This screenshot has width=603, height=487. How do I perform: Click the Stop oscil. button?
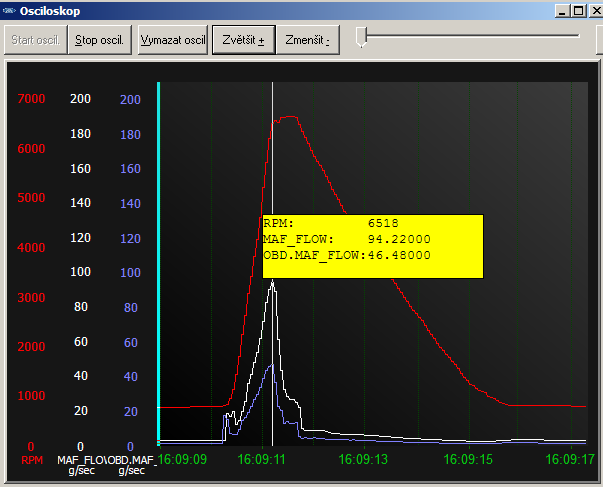pos(100,41)
